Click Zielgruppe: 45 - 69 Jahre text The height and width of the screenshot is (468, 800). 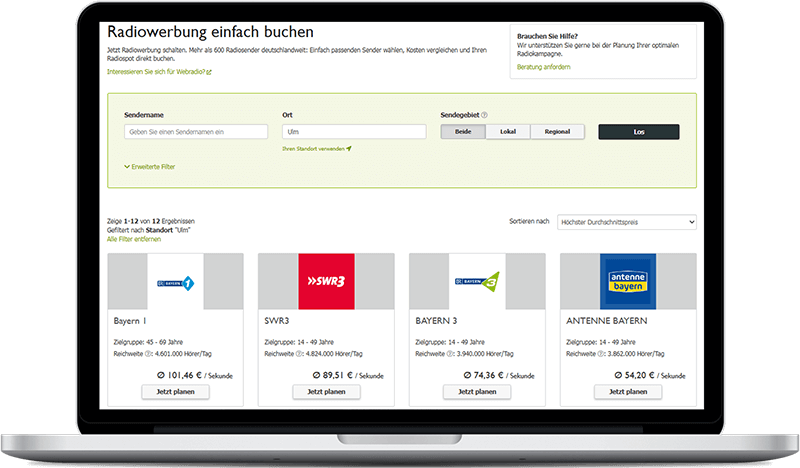[148, 342]
